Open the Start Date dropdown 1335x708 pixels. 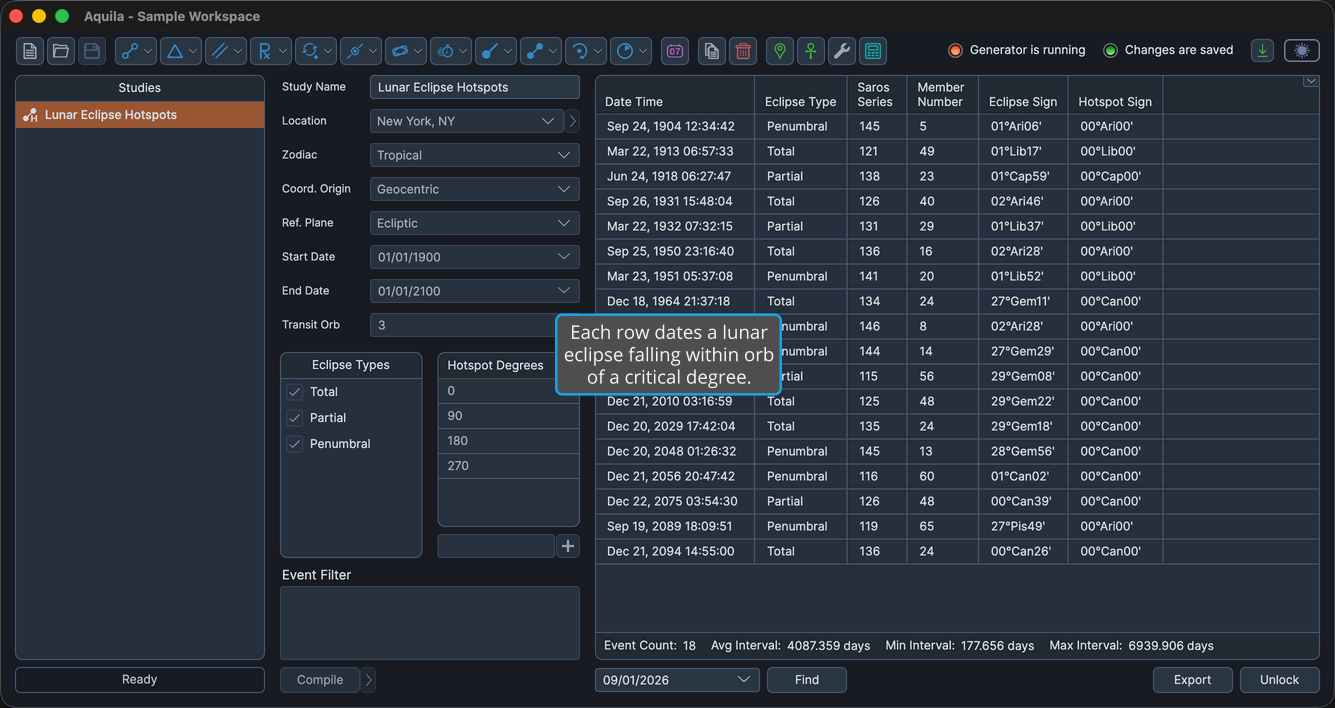475,257
